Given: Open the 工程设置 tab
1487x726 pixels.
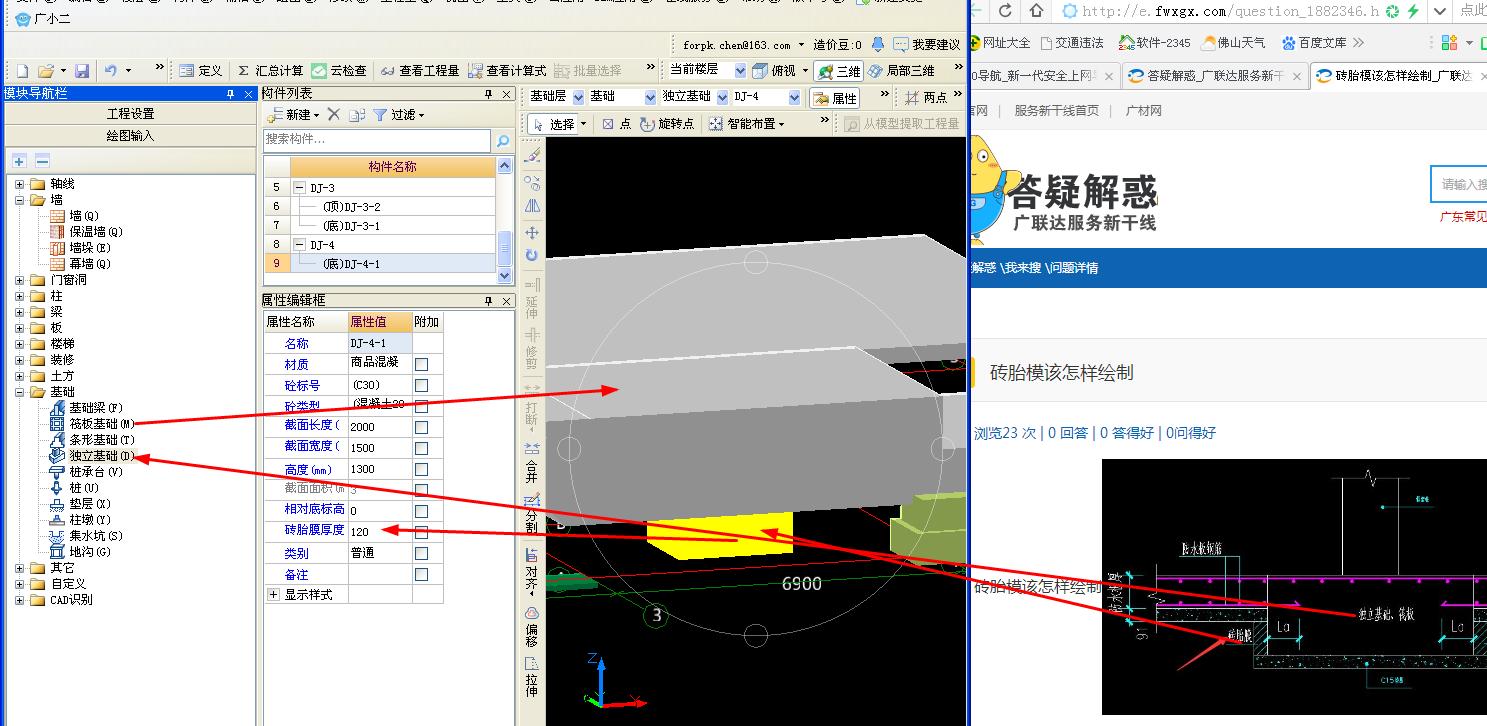Looking at the screenshot, I should 131,114.
